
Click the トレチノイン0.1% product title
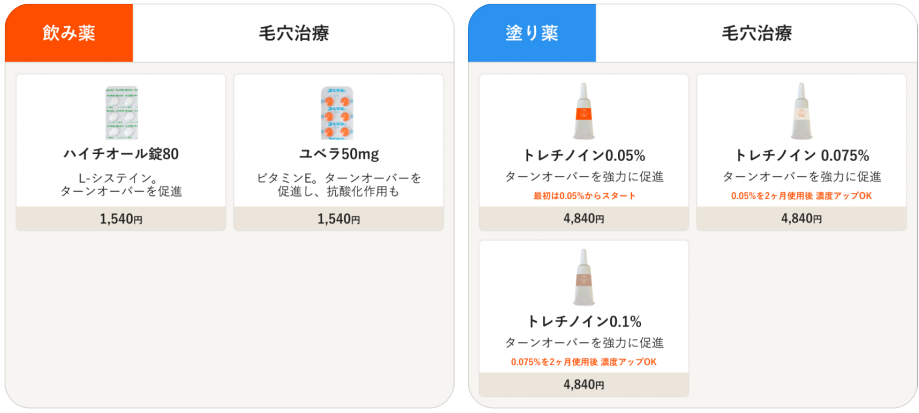pyautogui.click(x=584, y=322)
